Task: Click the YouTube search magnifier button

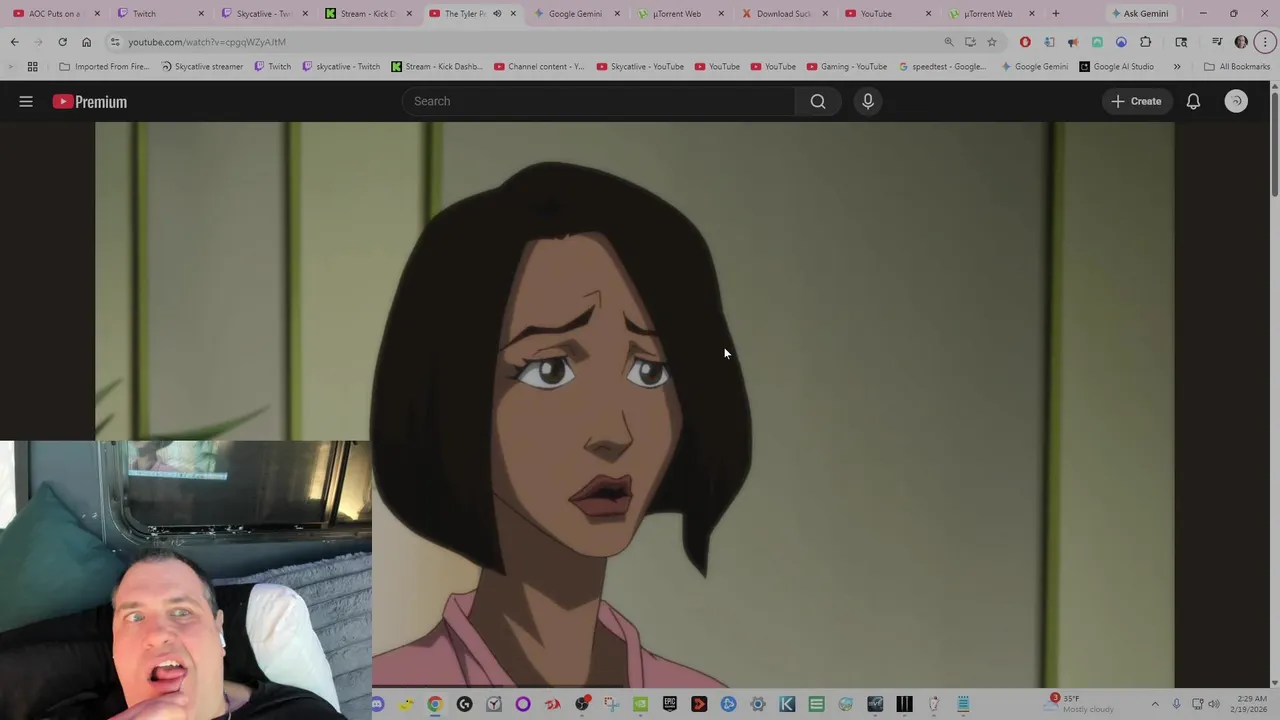Action: [x=818, y=101]
